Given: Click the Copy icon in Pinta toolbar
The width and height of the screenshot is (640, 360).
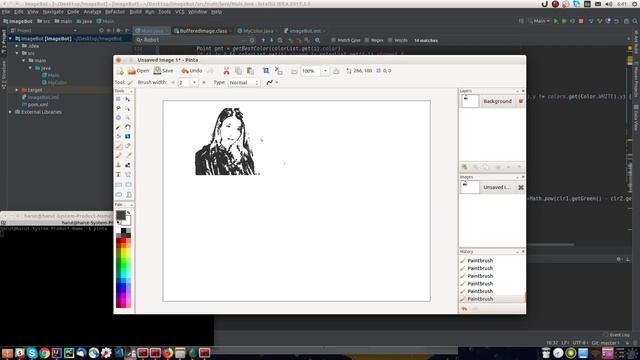Looking at the screenshot, I should (238, 71).
